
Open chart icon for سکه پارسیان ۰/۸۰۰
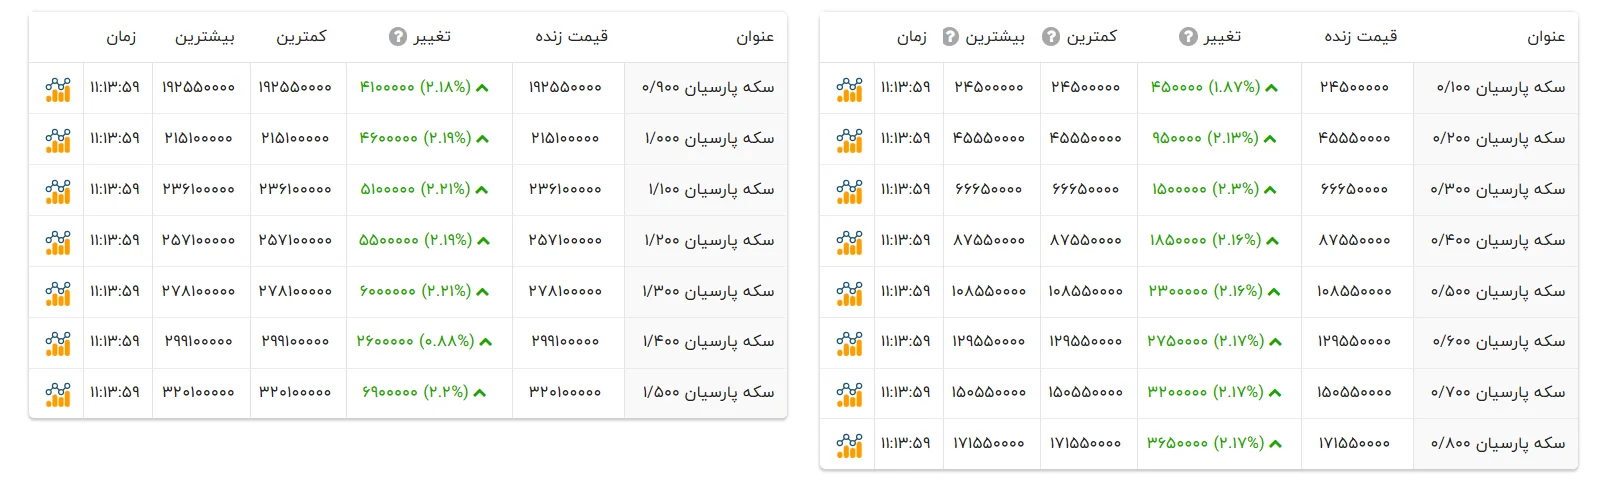[x=849, y=445]
